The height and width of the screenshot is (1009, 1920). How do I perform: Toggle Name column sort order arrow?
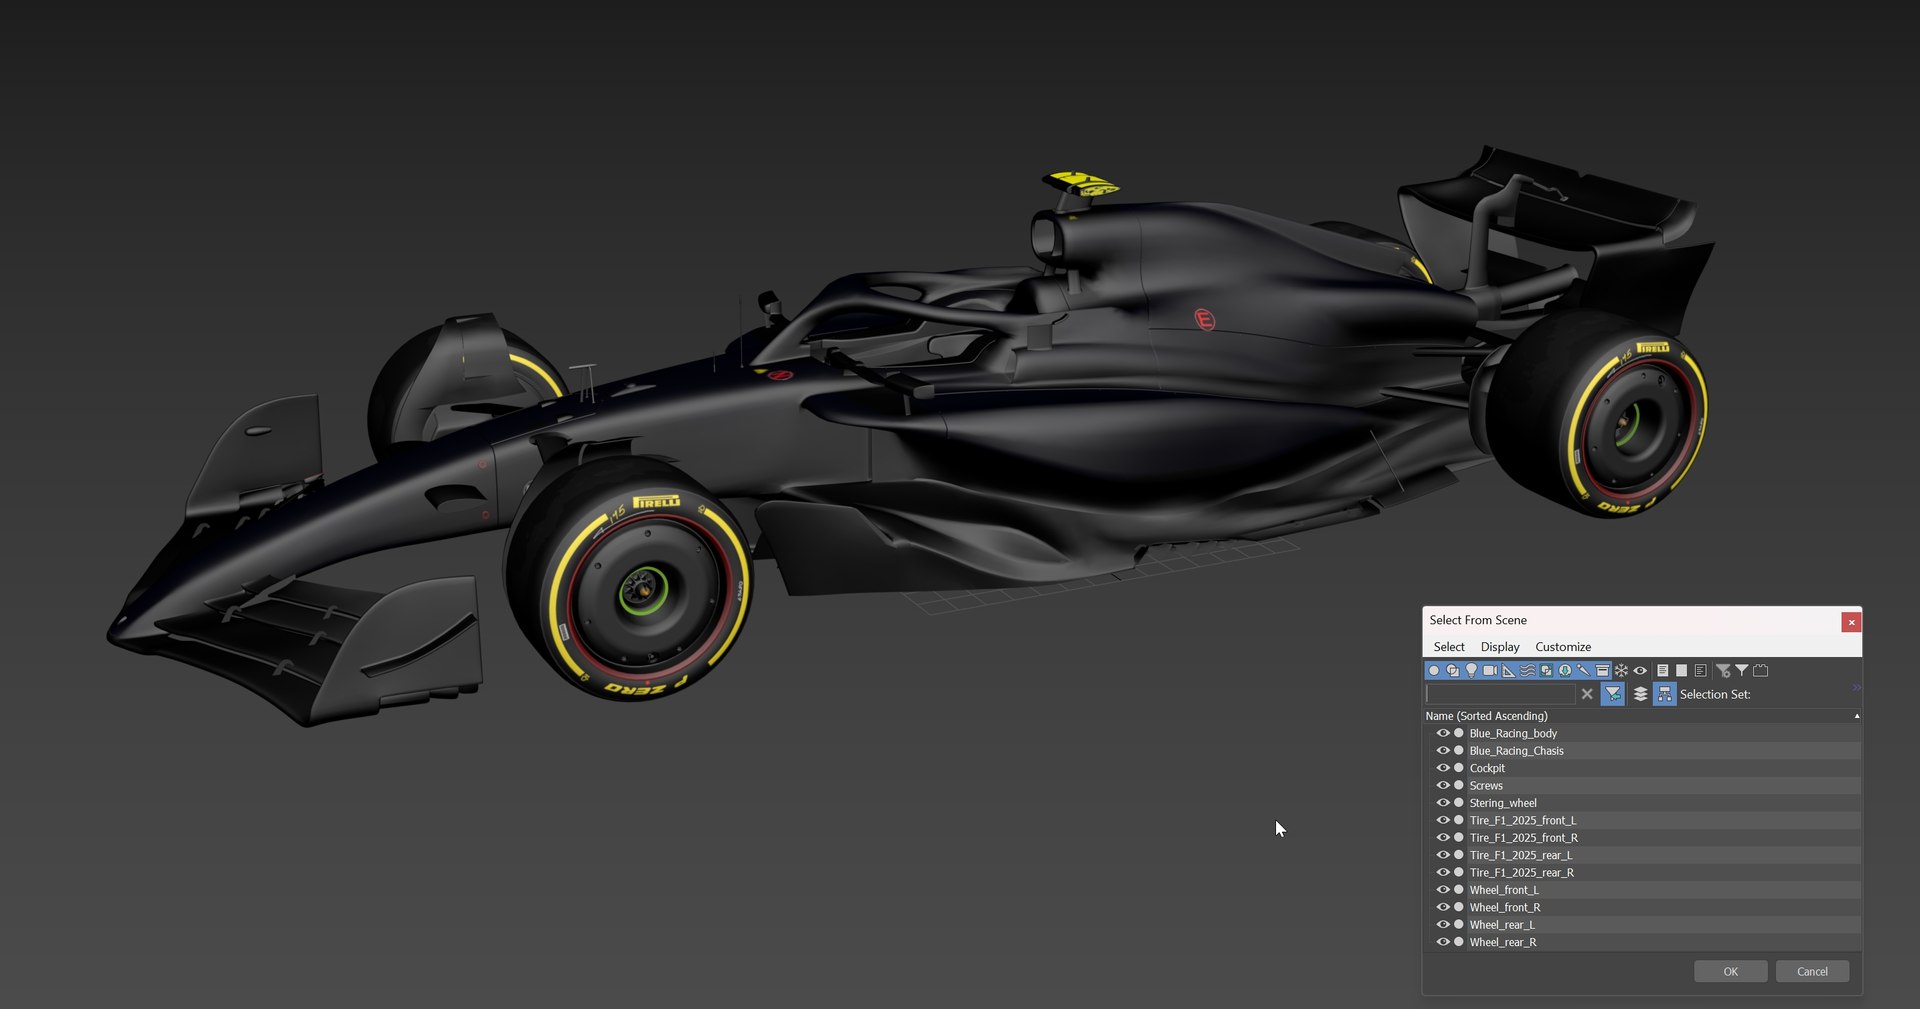click(x=1857, y=716)
